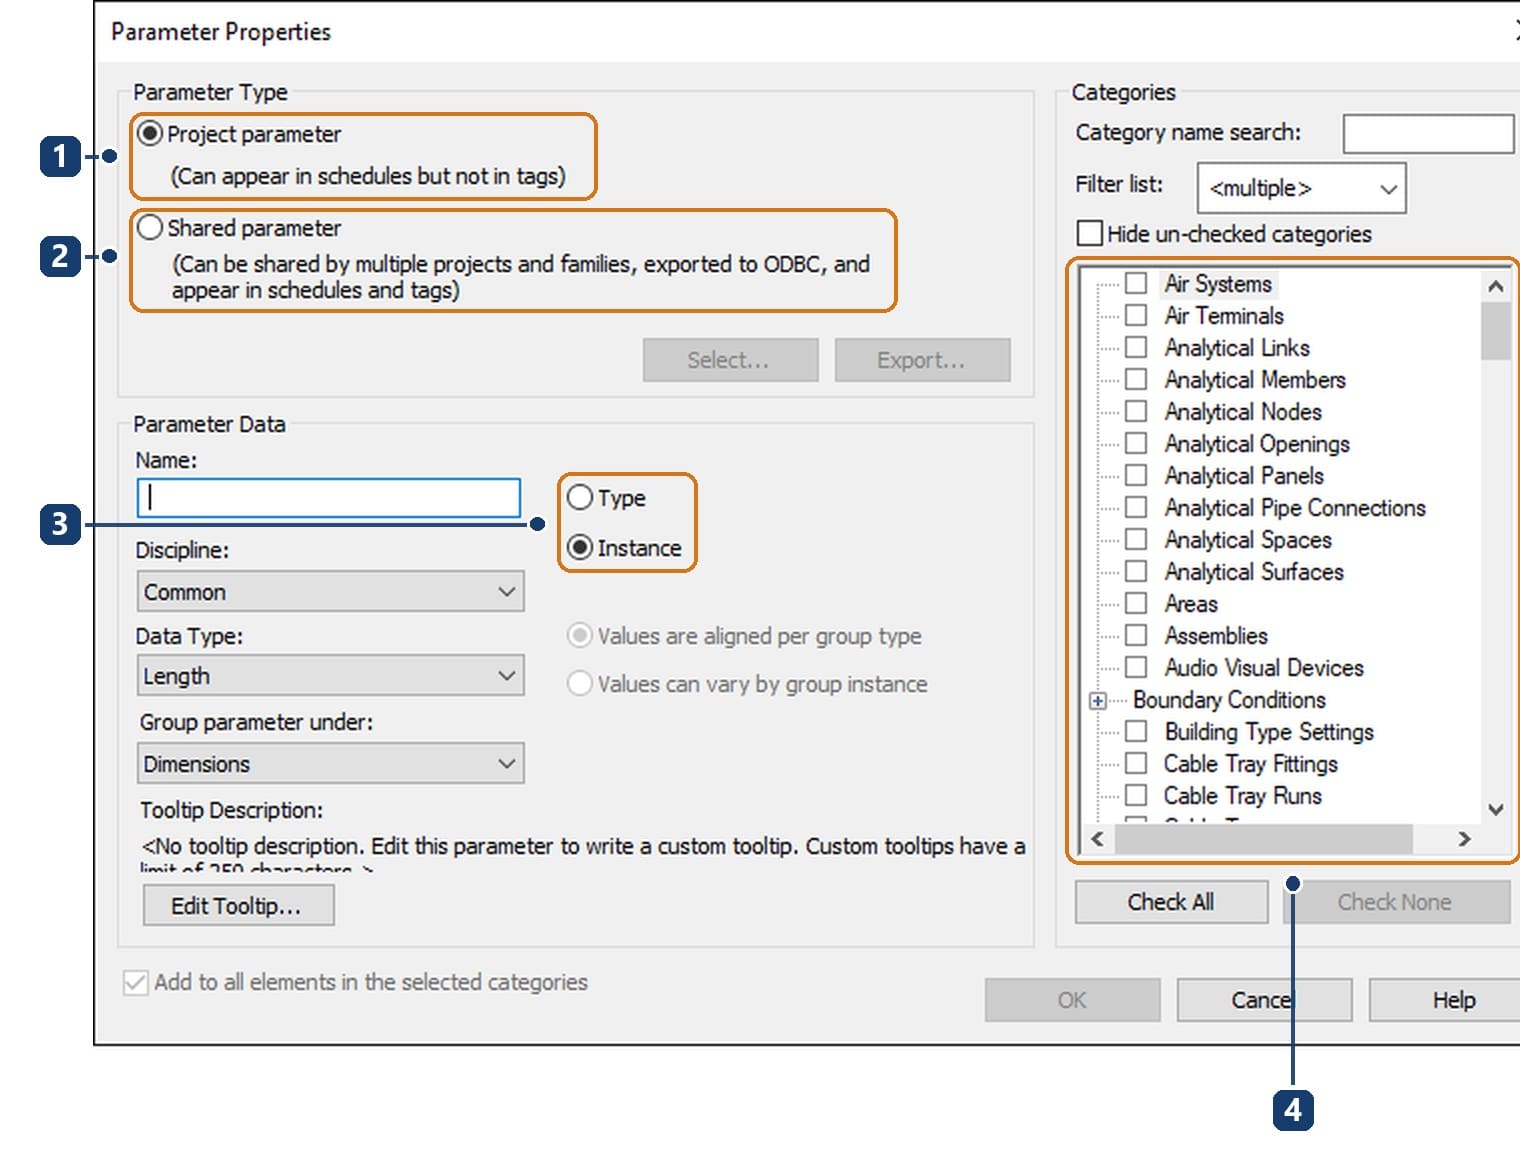Tick the Analytical Spaces checkbox
The height and width of the screenshot is (1166, 1520).
1136,539
